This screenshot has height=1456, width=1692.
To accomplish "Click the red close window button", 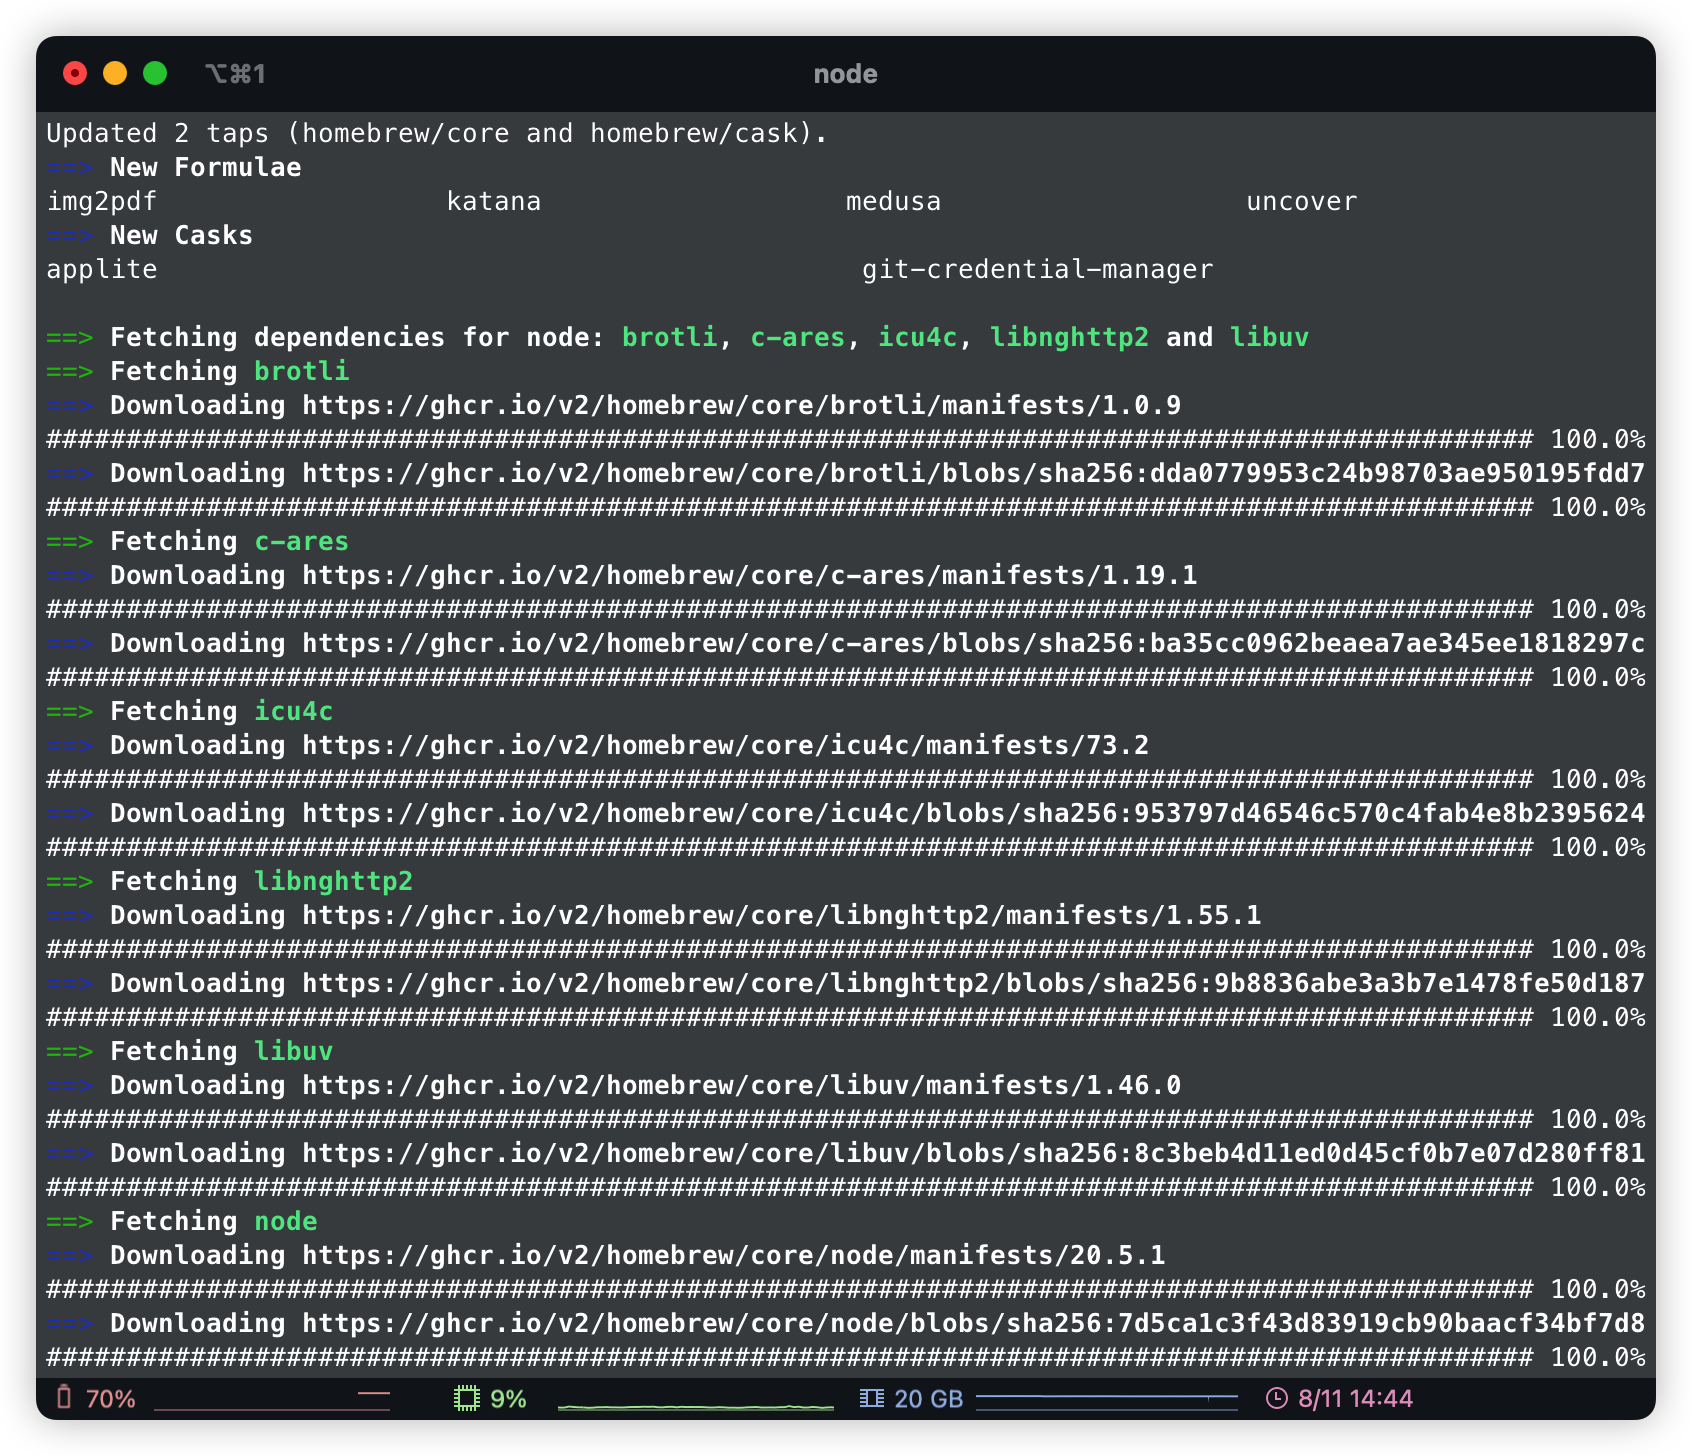I will click(x=75, y=73).
